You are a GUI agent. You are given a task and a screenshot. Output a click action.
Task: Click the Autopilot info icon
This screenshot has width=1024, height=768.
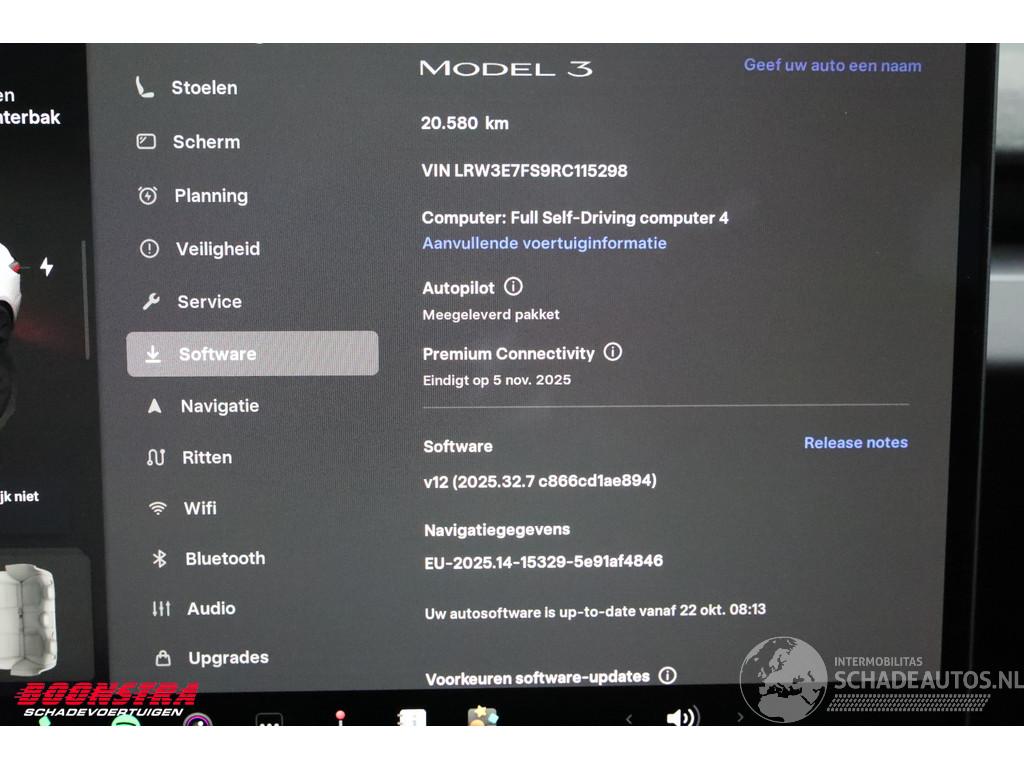pyautogui.click(x=513, y=287)
